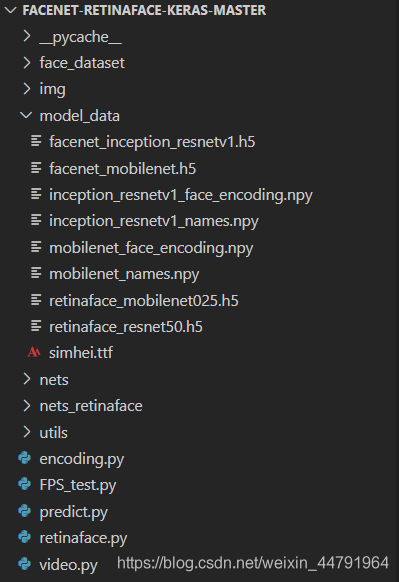Click file icon of retinaface_mobilenet025.h5

(x=36, y=300)
